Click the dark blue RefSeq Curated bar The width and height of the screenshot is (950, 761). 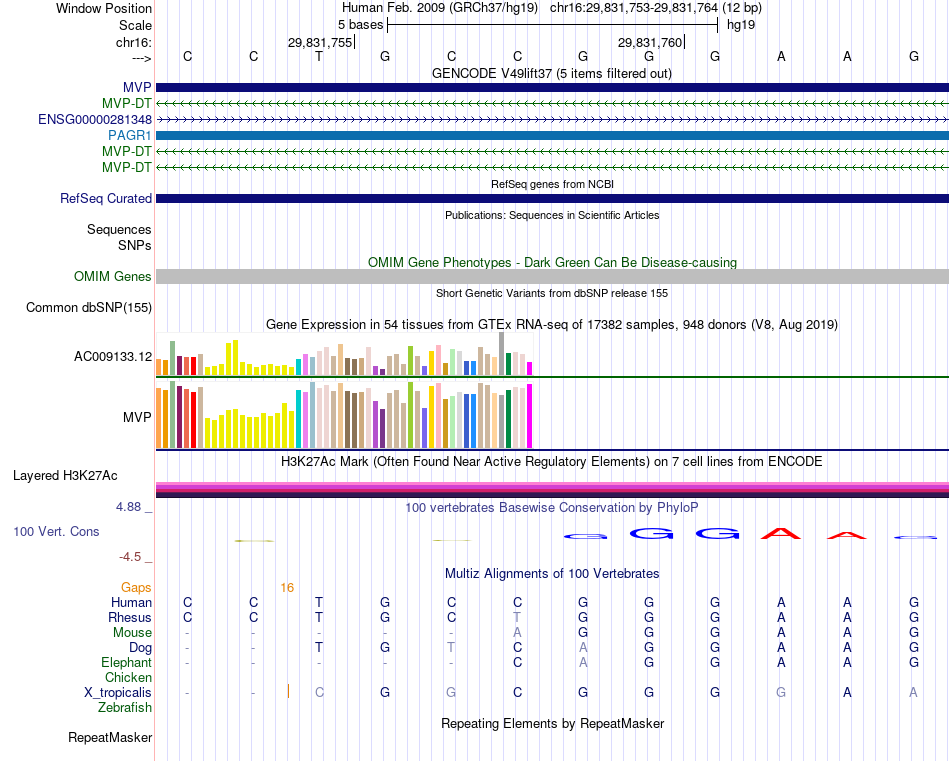[x=552, y=198]
